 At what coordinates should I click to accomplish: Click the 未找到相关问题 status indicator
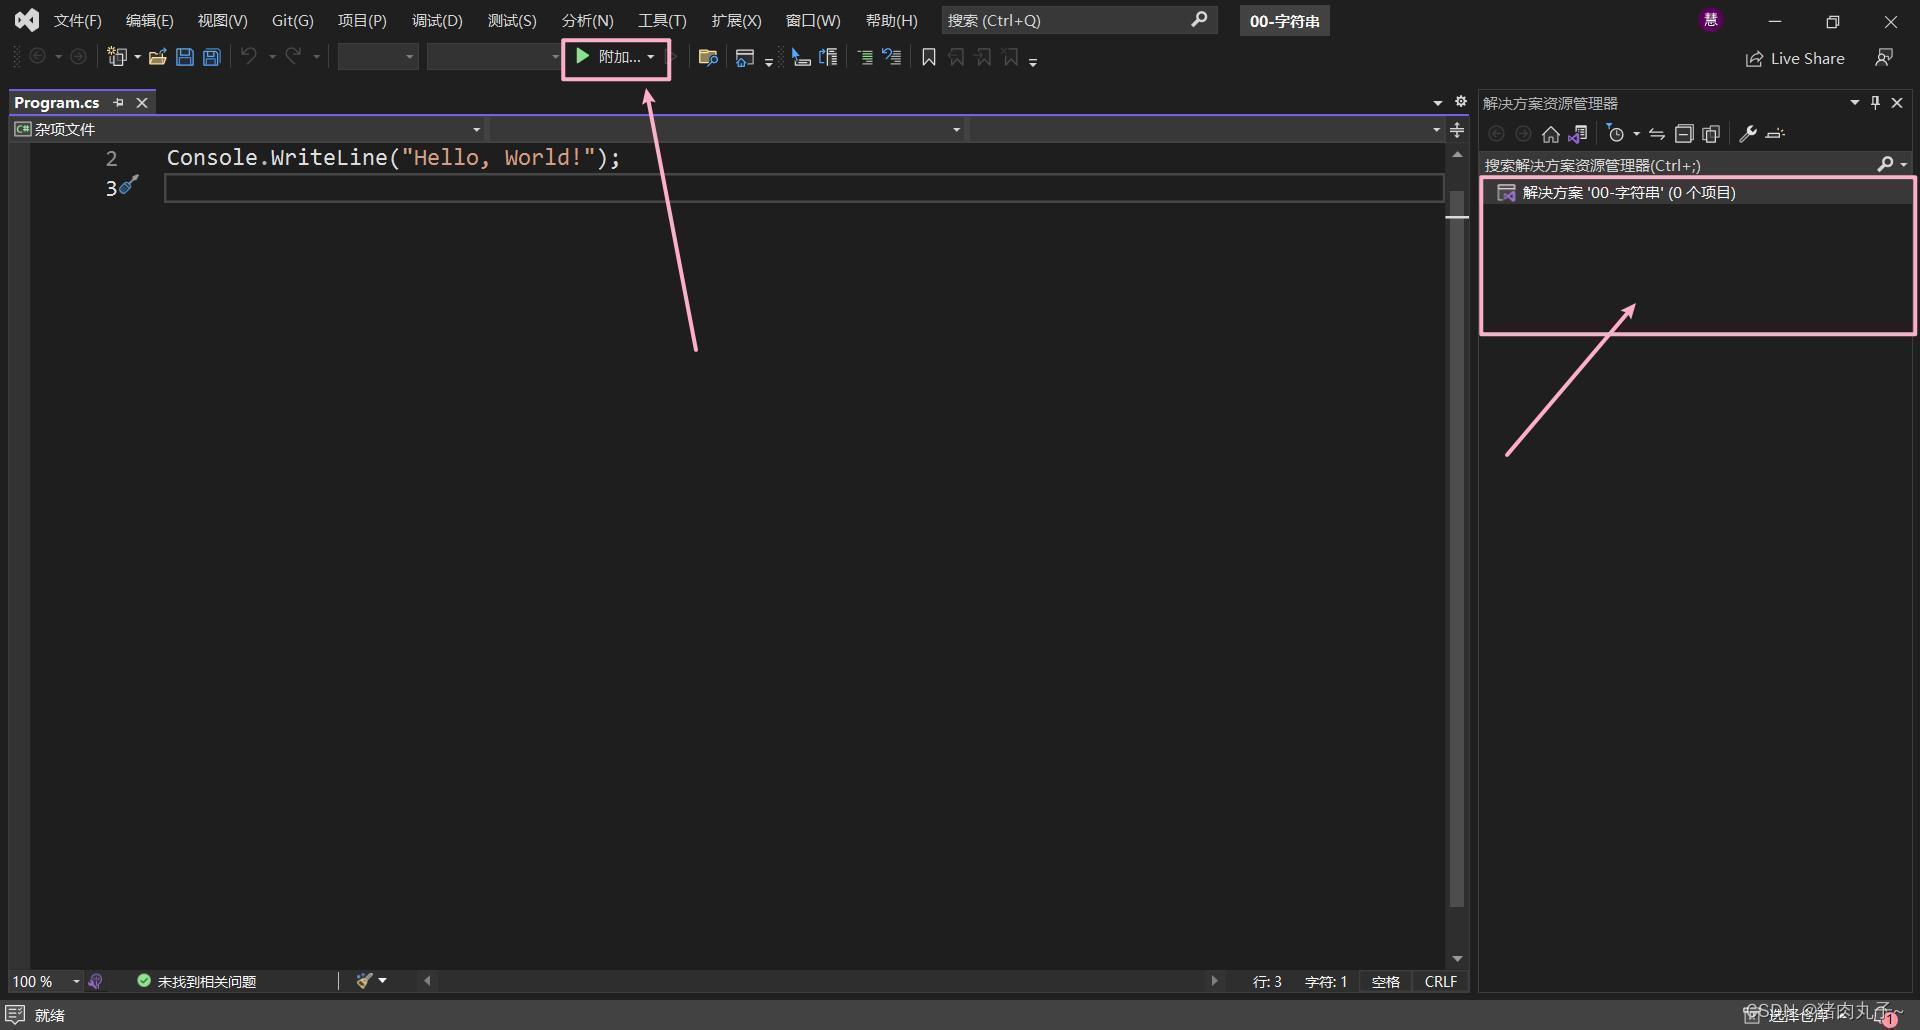197,982
